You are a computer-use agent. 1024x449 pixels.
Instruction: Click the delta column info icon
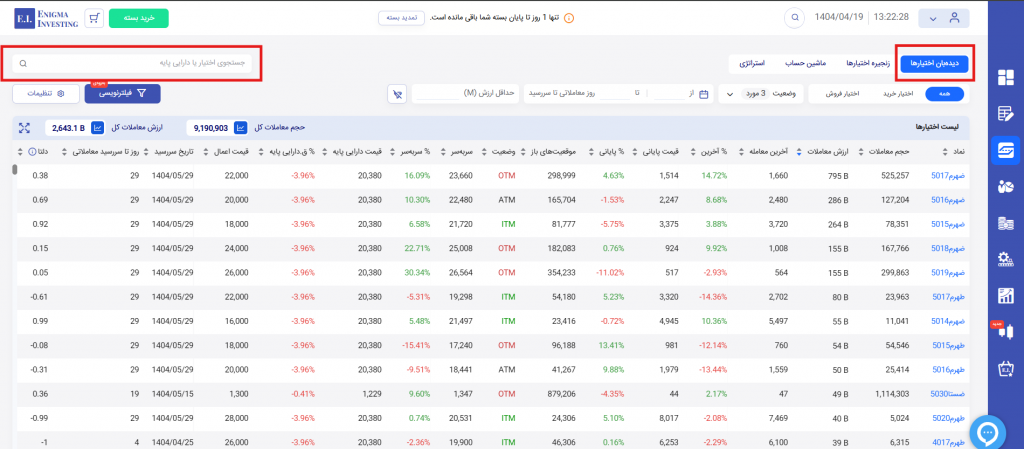coord(33,151)
